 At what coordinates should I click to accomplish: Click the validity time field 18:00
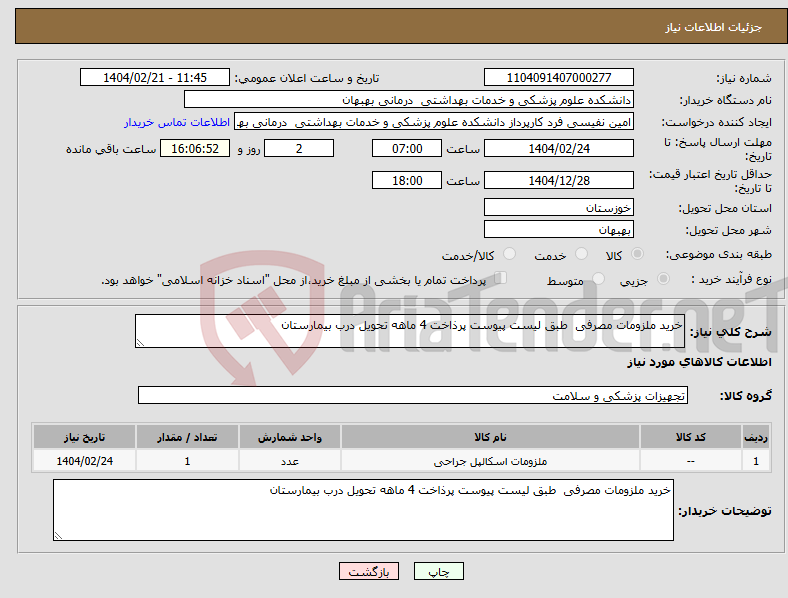(407, 180)
